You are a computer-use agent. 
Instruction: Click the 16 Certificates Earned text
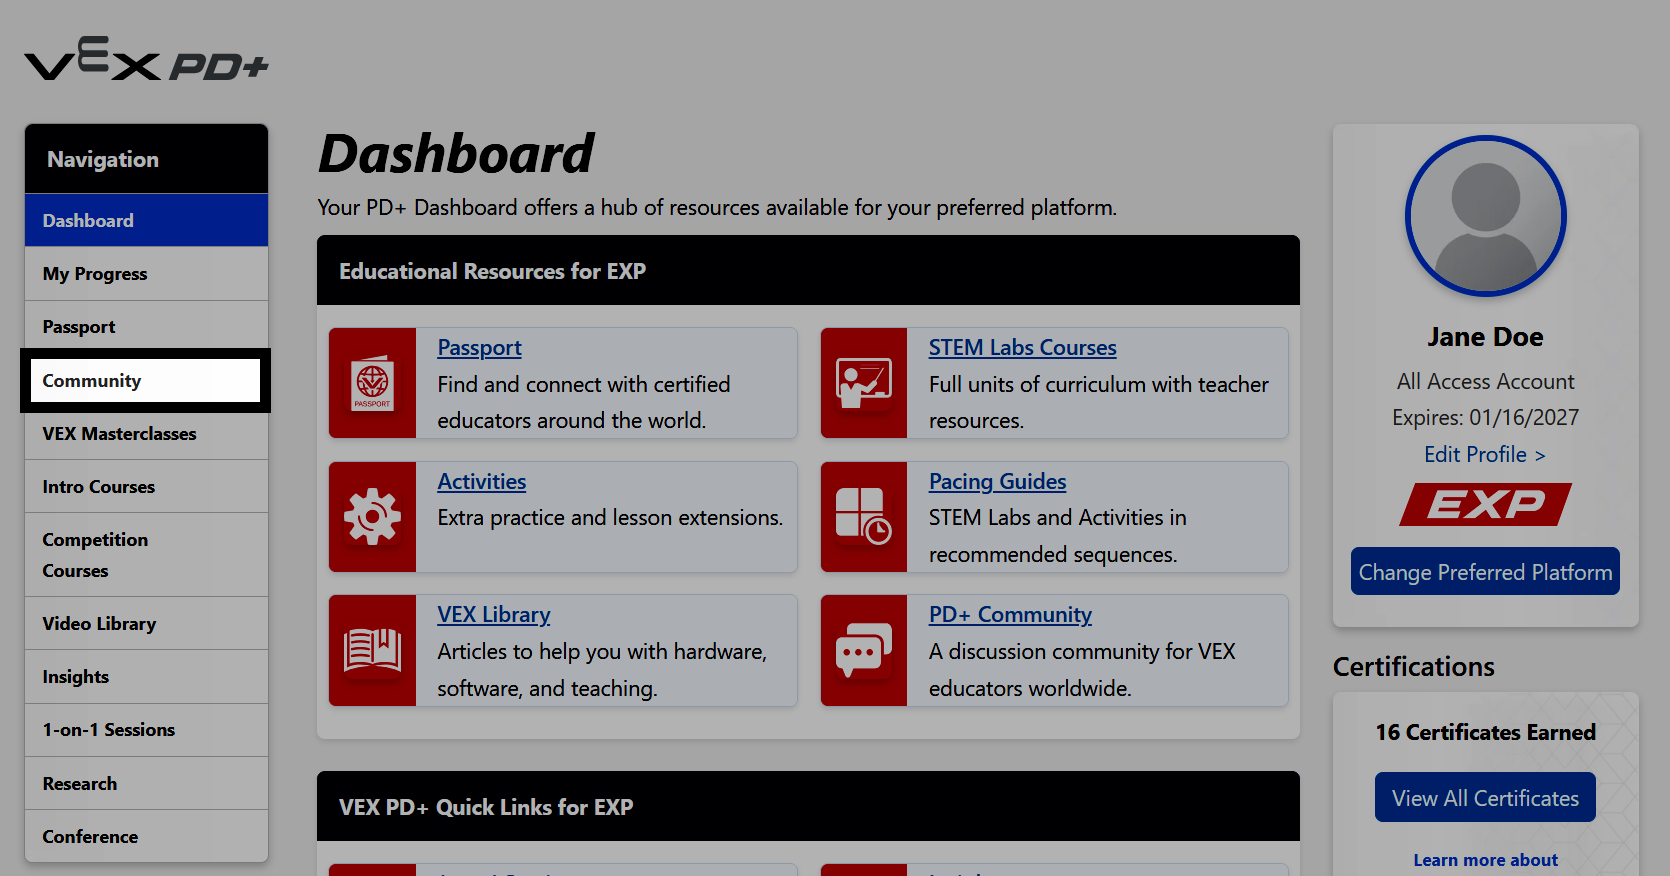(1485, 733)
